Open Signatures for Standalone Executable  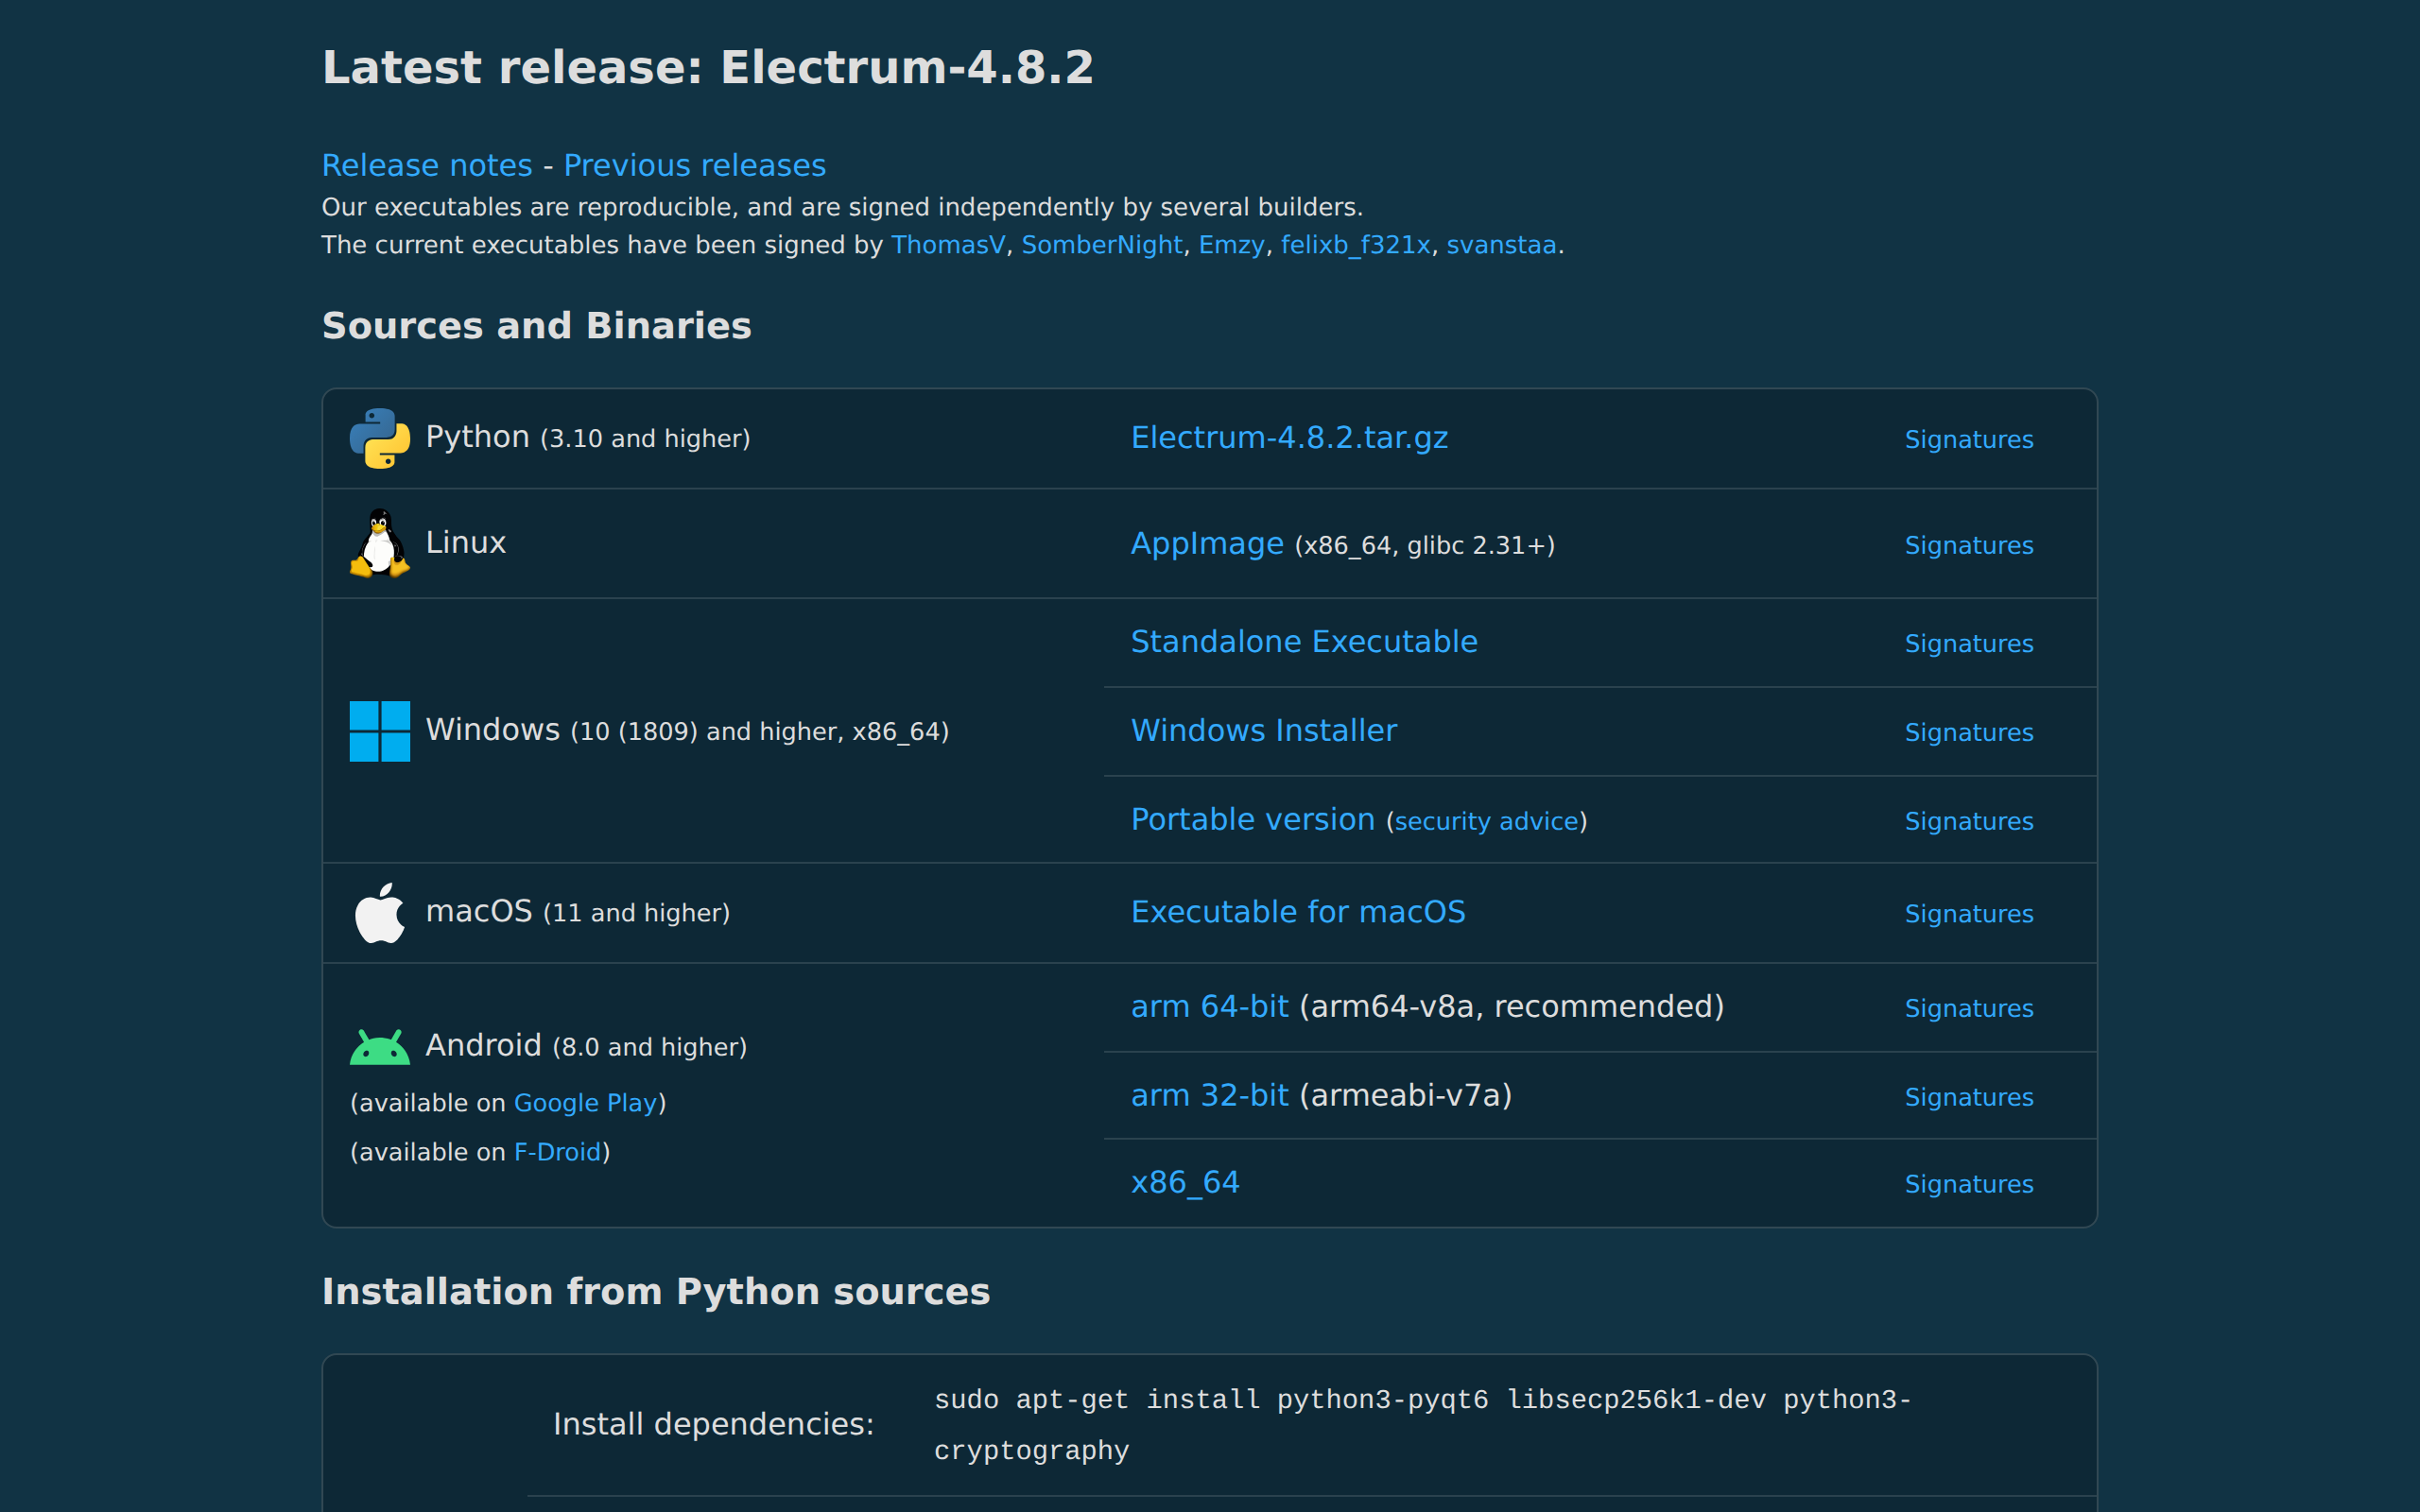click(1968, 644)
